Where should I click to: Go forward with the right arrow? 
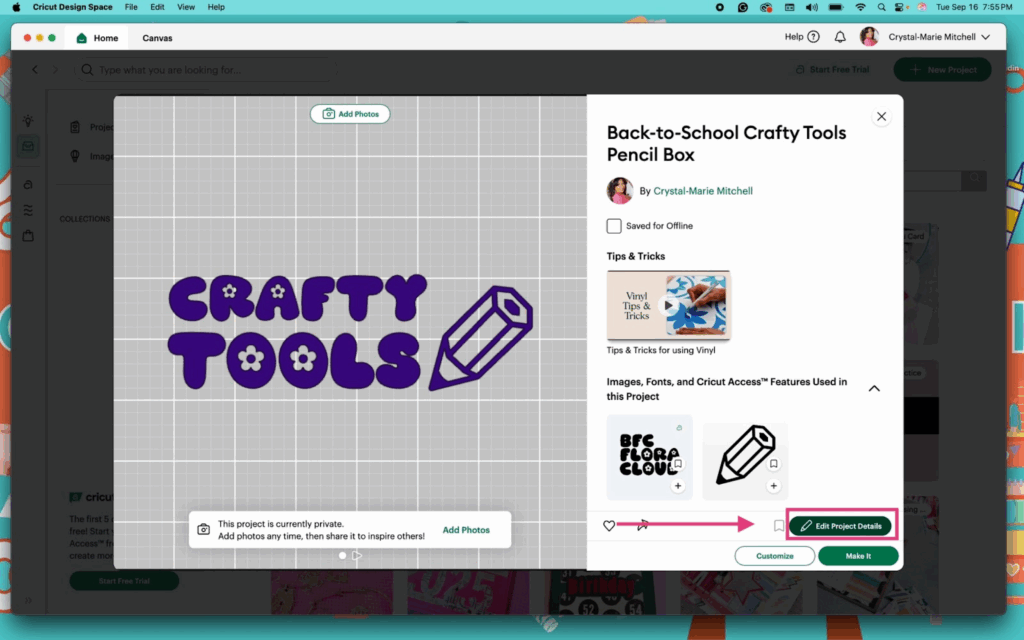[x=56, y=69]
